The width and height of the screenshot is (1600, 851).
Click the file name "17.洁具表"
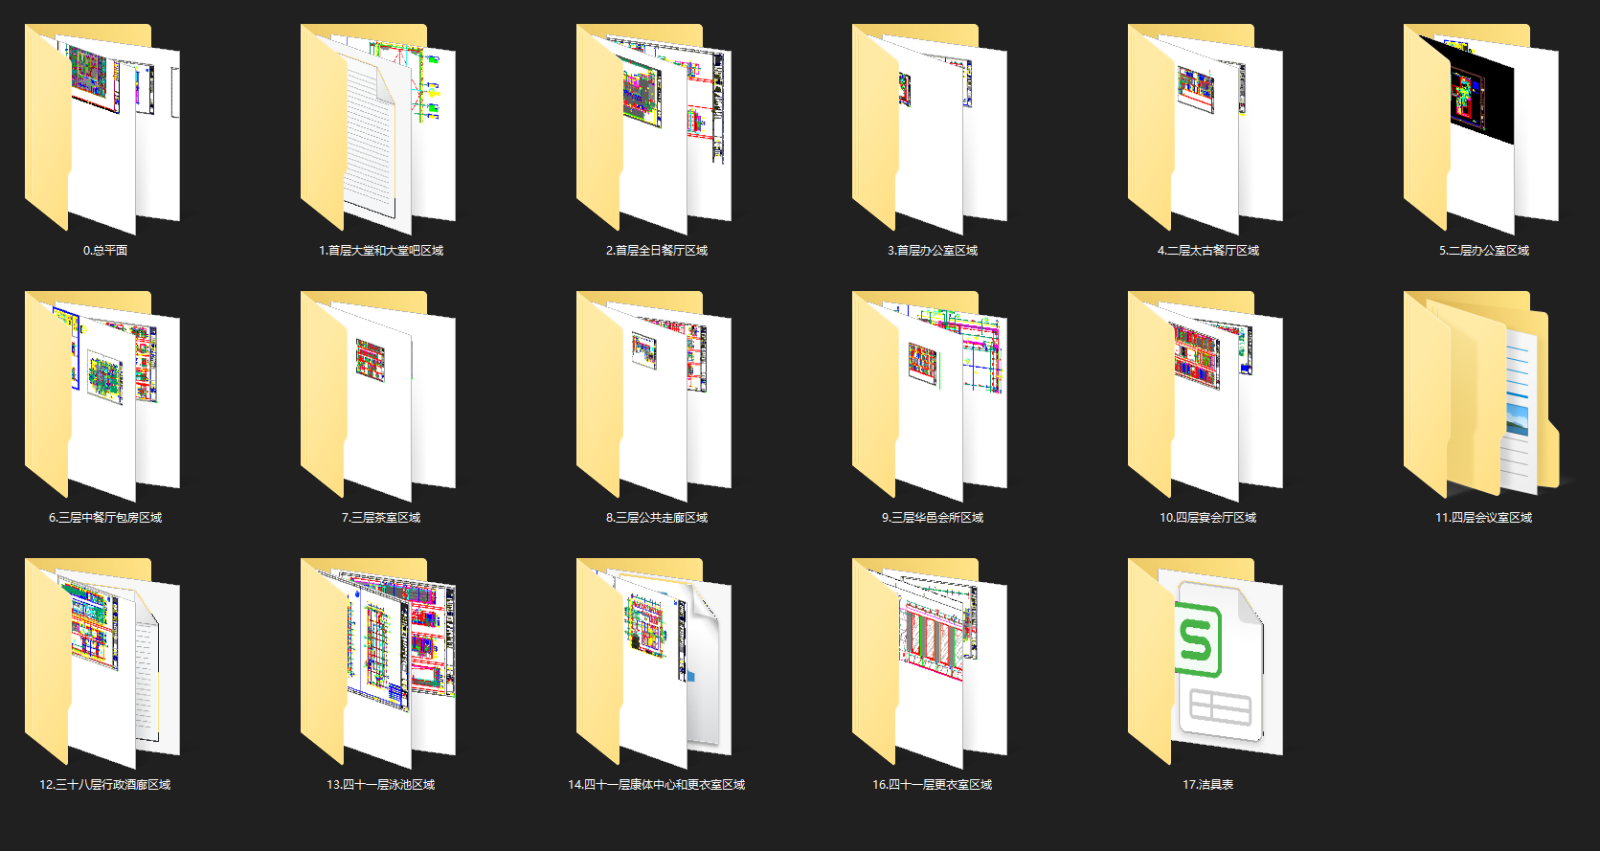pos(1208,785)
